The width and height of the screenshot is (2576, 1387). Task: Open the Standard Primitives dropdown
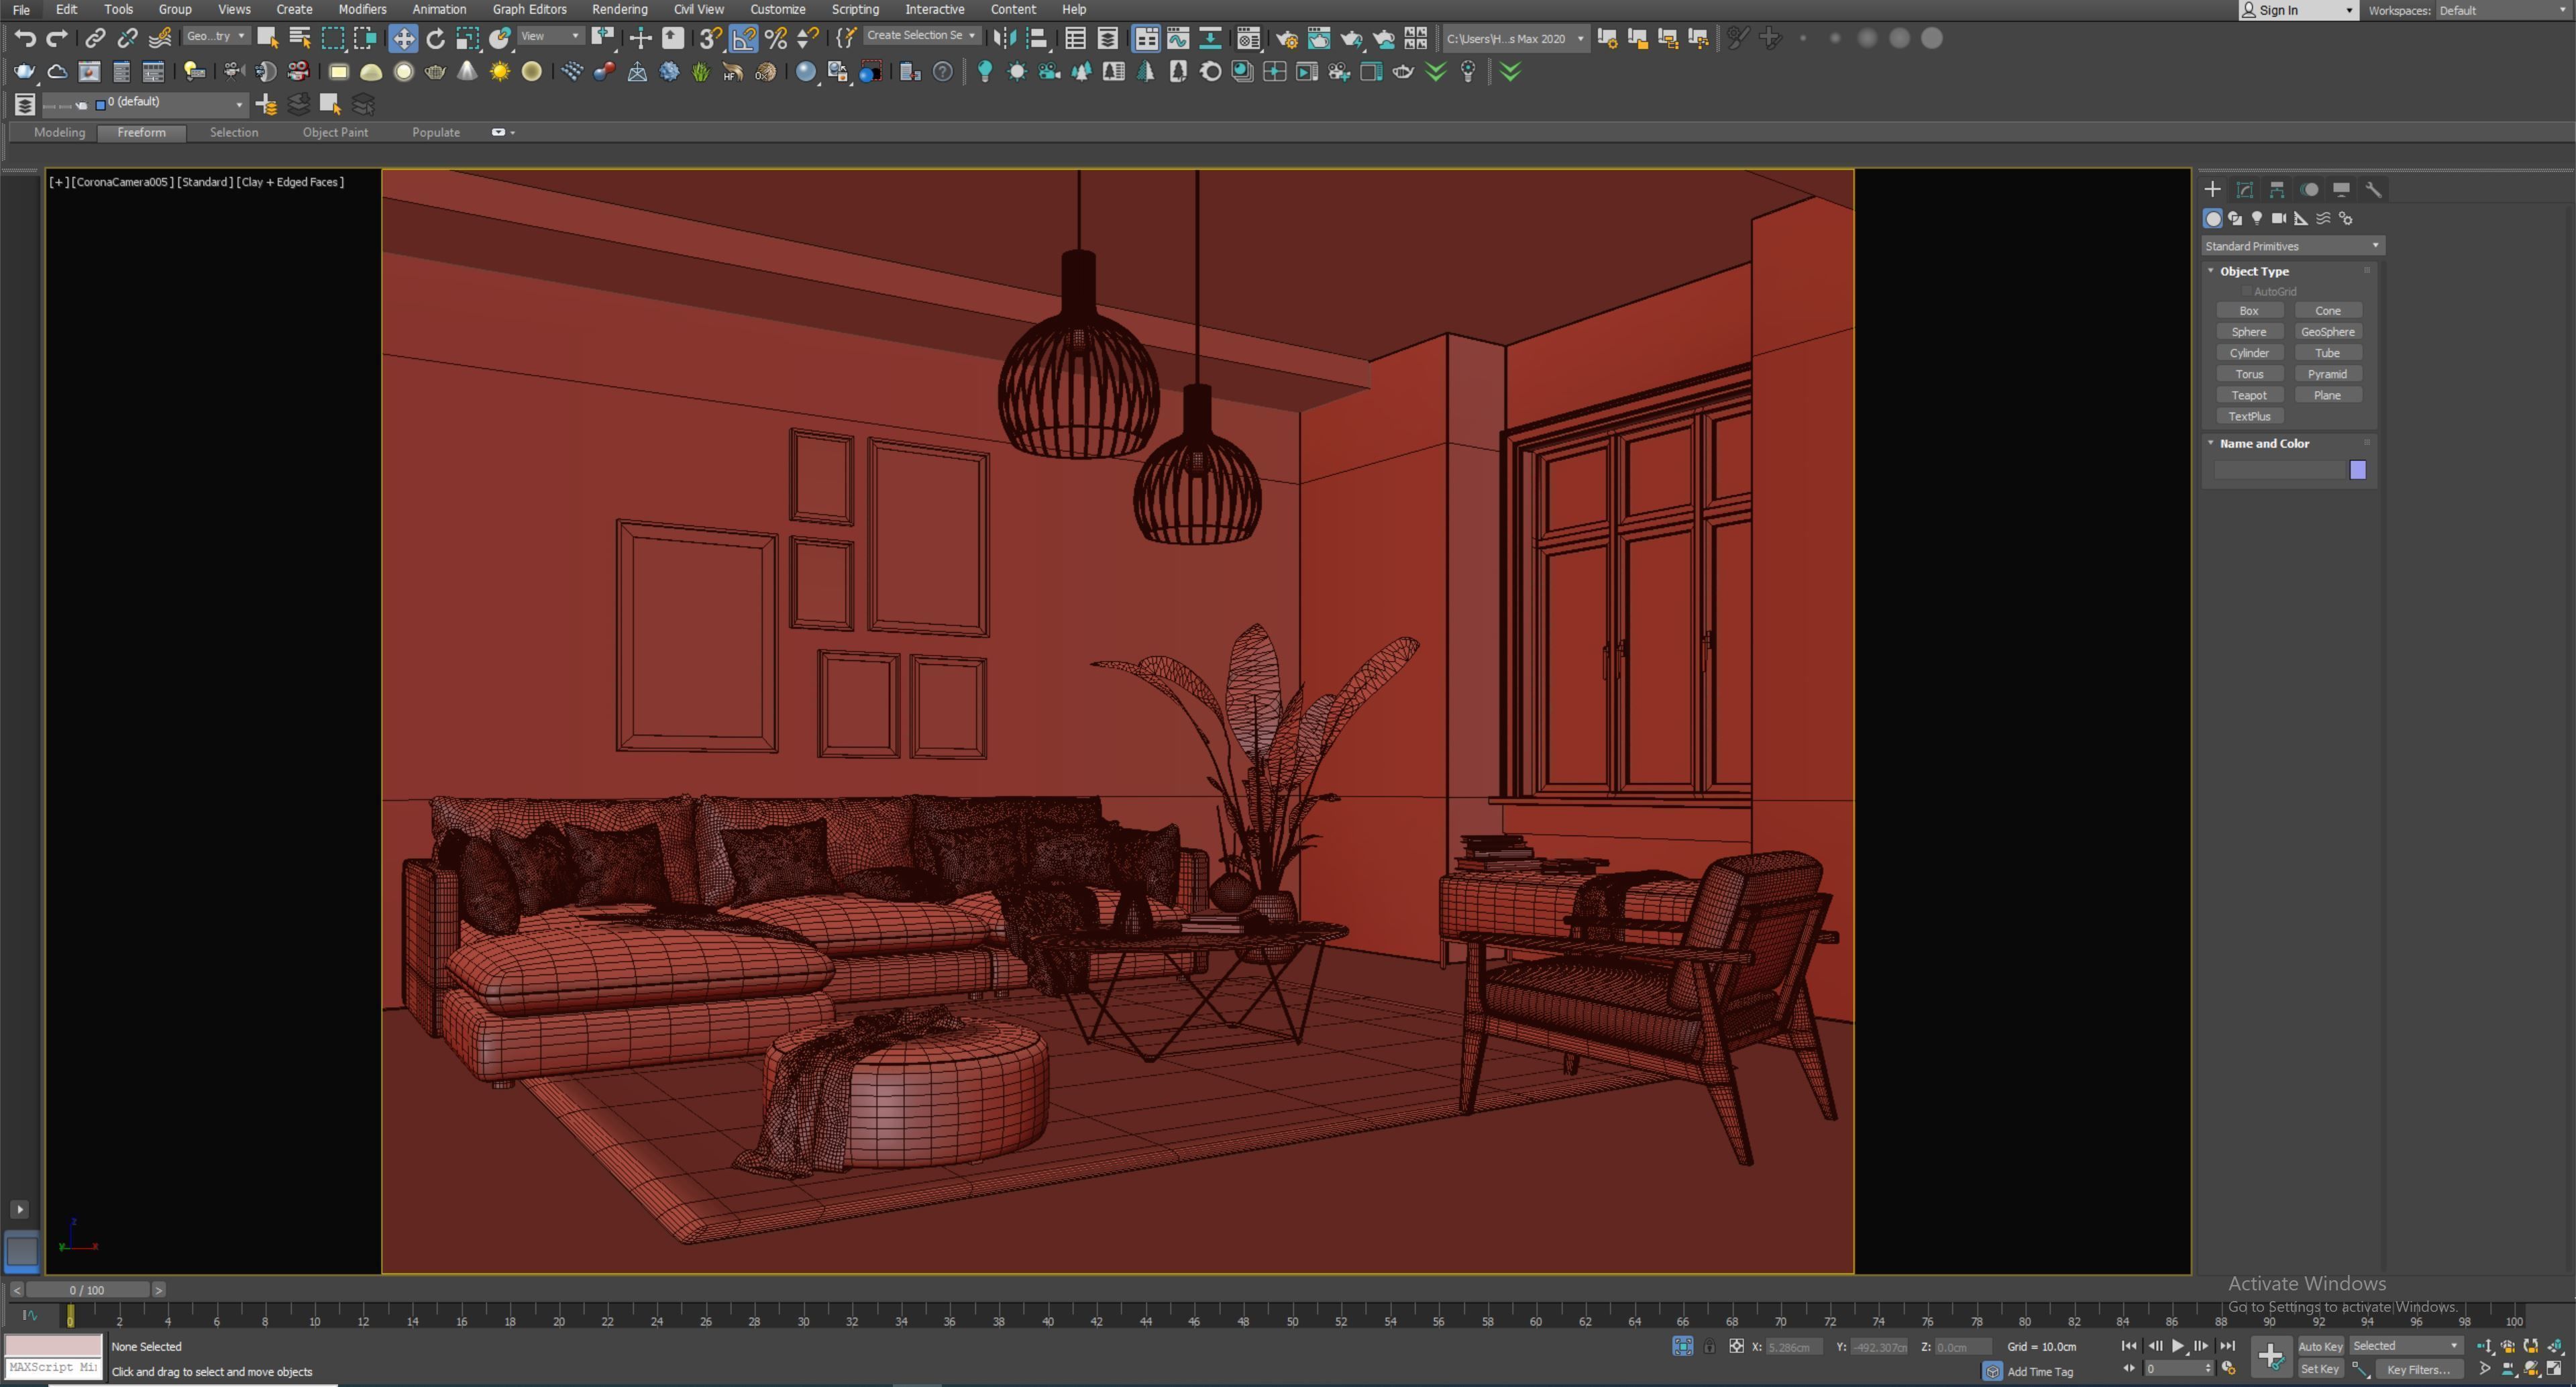2291,246
